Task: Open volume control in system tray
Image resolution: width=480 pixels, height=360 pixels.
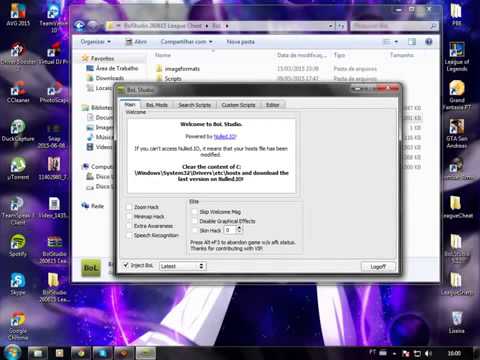Action: click(428, 353)
